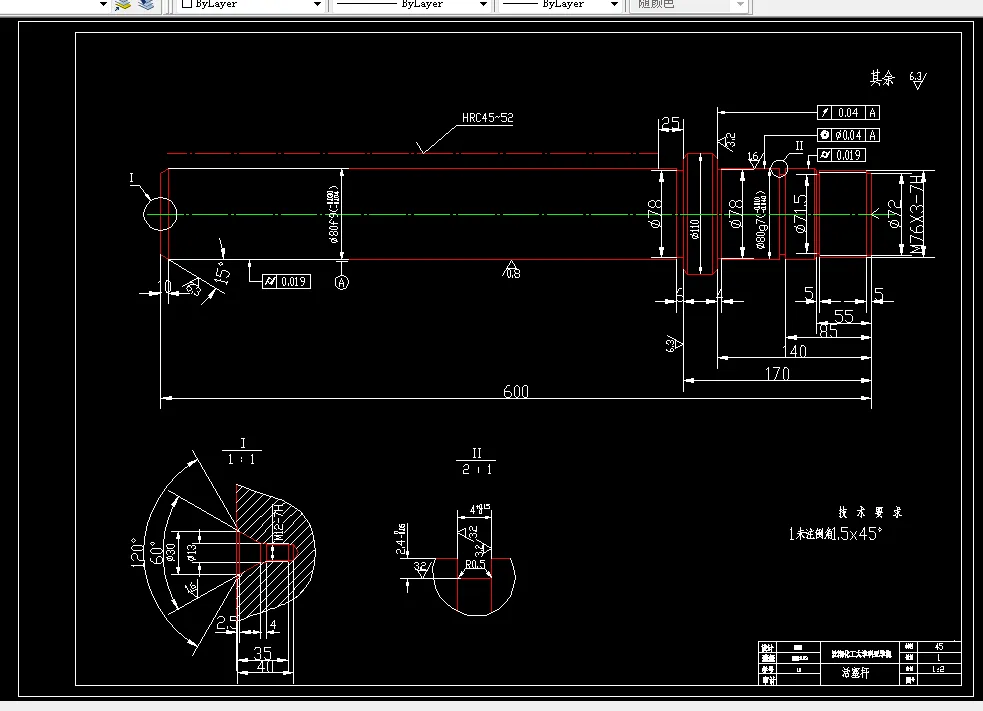Screen dimensions: 983x711
Task: Select detail circle I on shaft end
Action: coord(160,214)
